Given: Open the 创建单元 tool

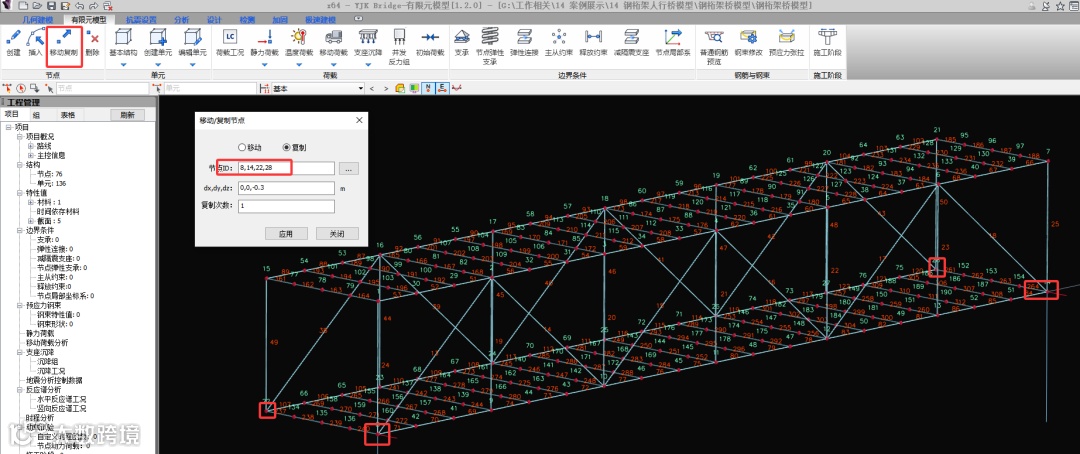Looking at the screenshot, I should point(158,41).
